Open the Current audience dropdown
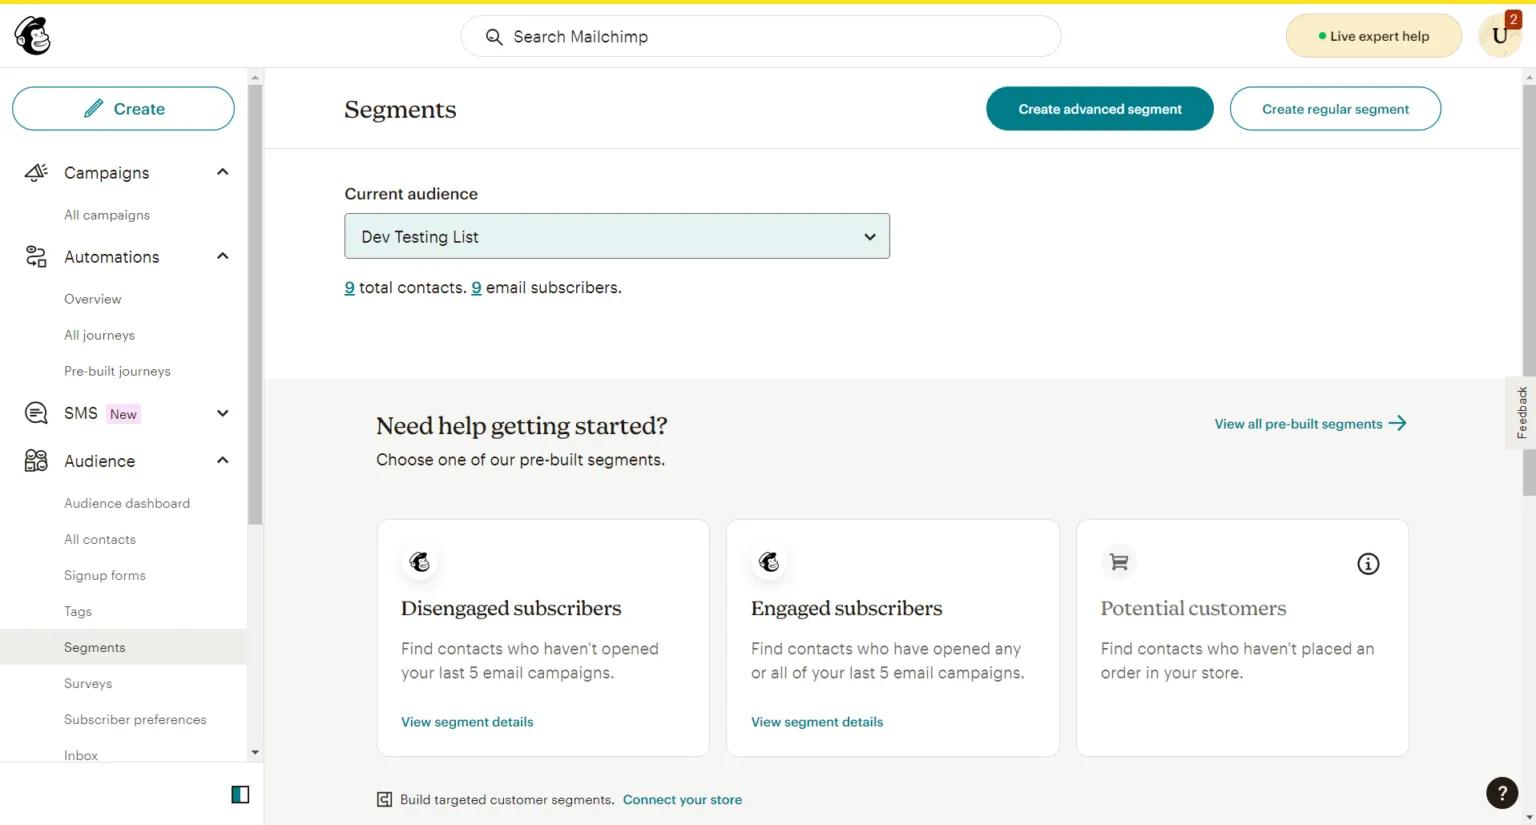The height and width of the screenshot is (825, 1536). pos(617,236)
